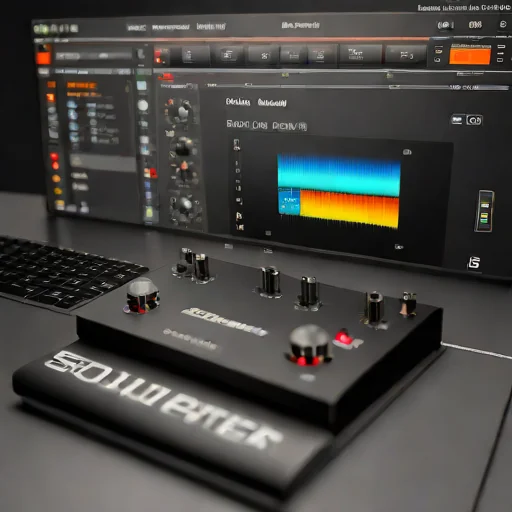
Task: Click the solid white button beside the outlined toggle
Action: [457, 119]
